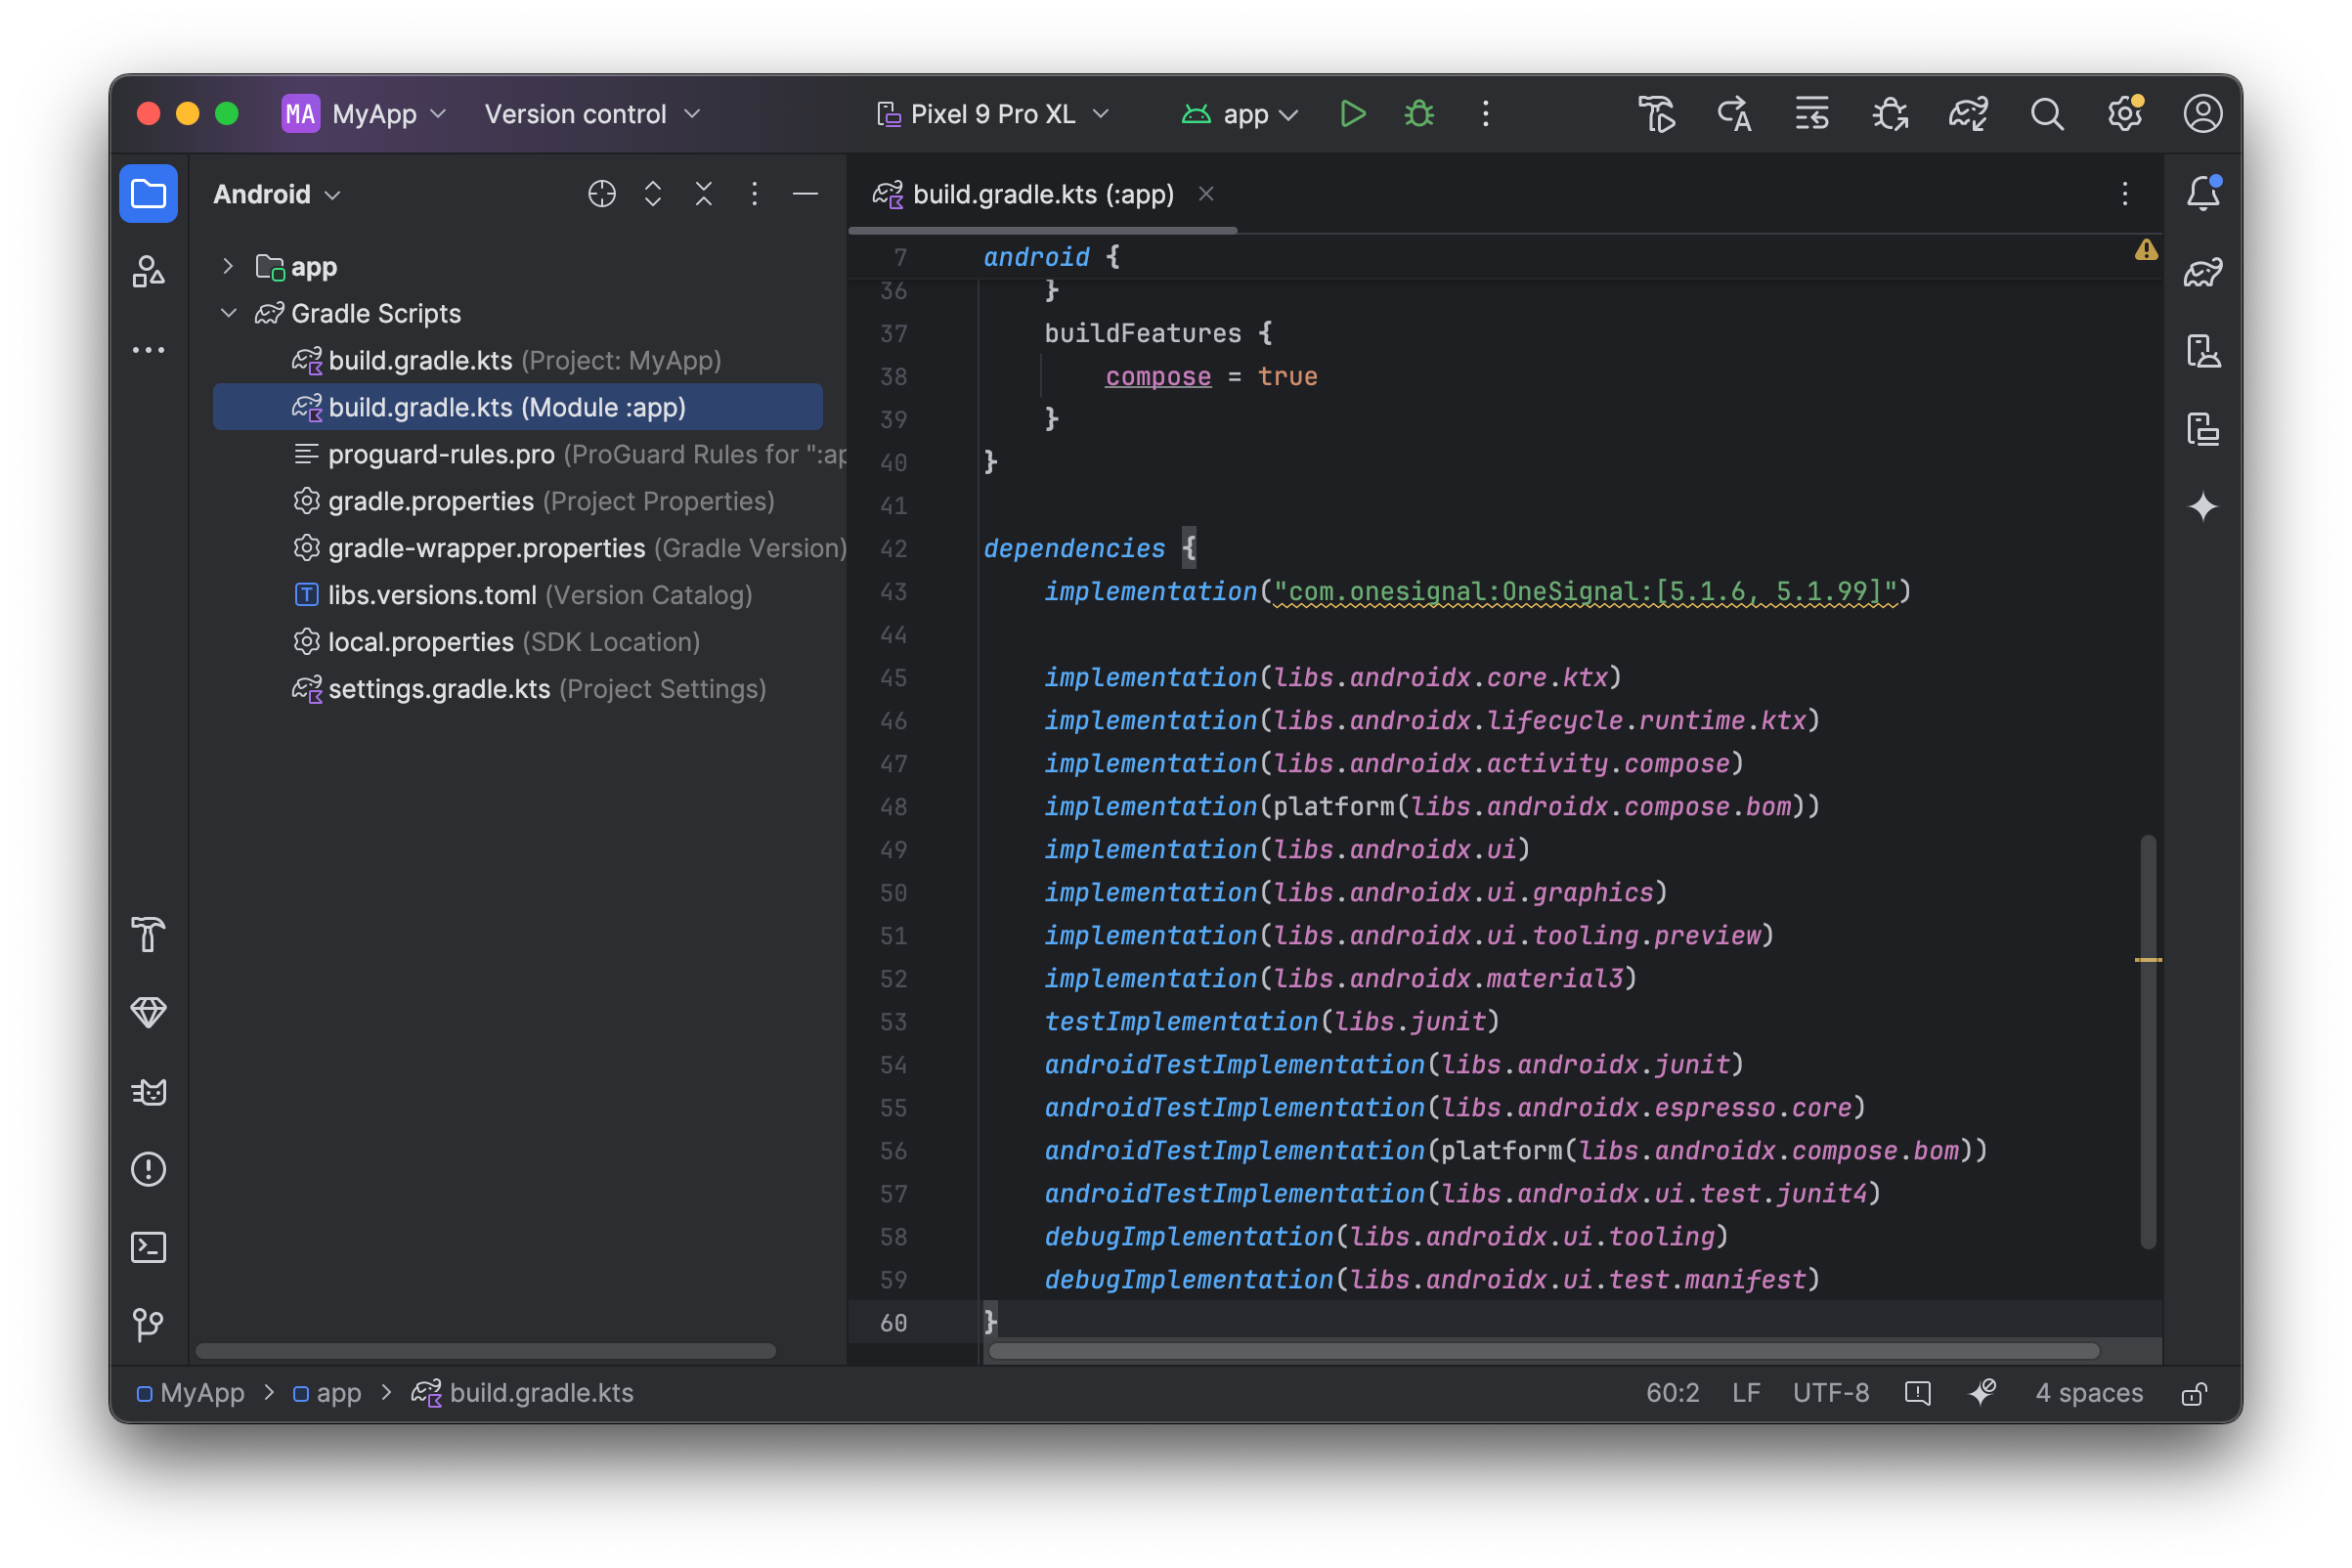Sync project with Gradle files
The height and width of the screenshot is (1568, 2352).
[x=1967, y=114]
